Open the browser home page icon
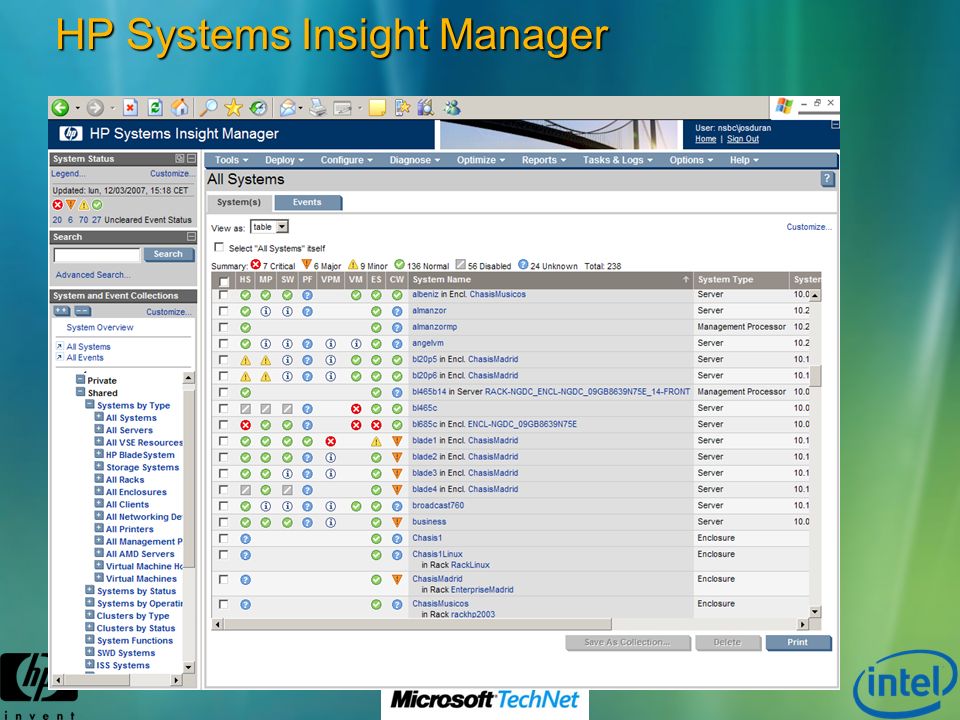Screen dimensions: 960x720 [180, 108]
